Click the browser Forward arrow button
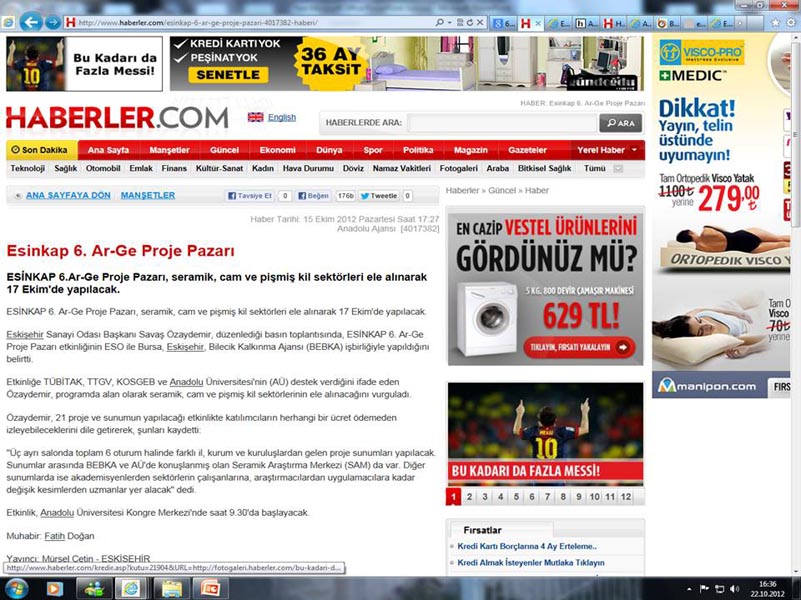 [x=52, y=22]
